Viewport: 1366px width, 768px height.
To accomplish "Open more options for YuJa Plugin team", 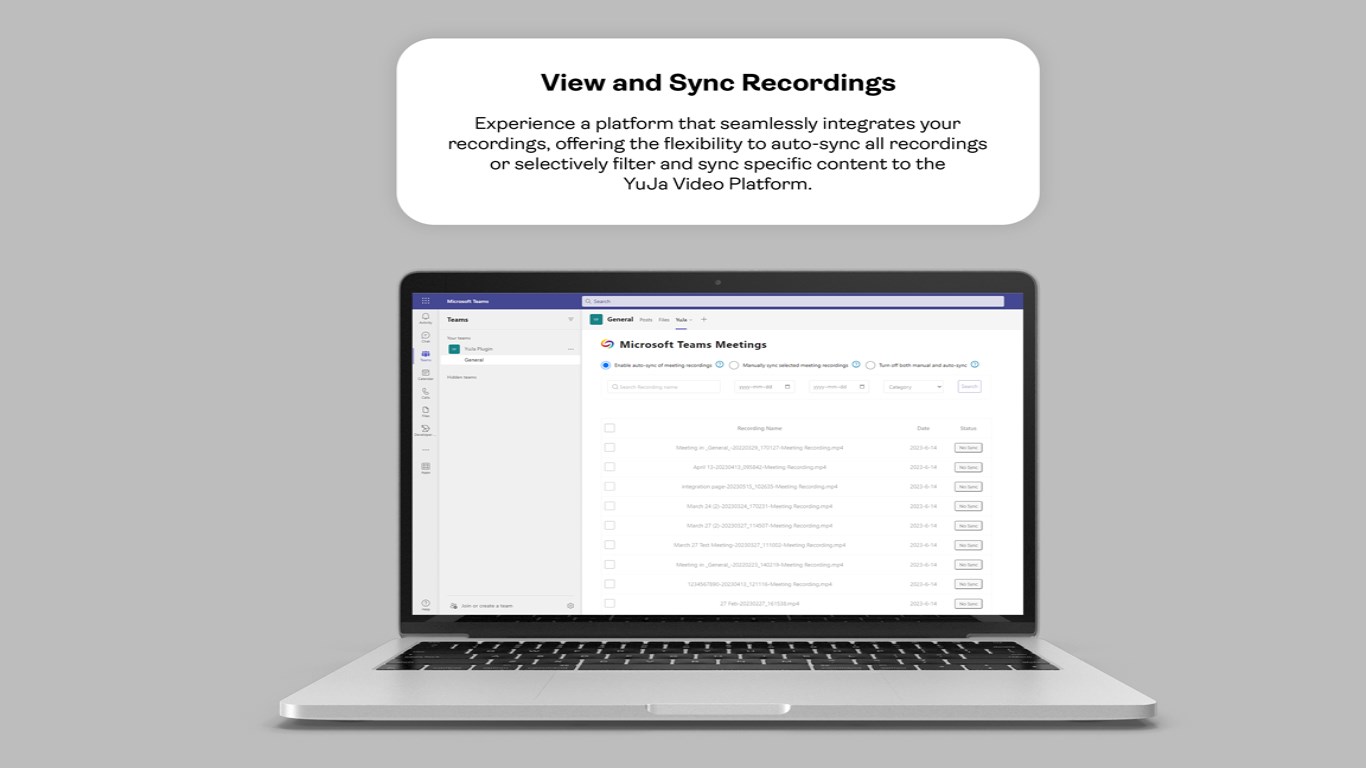I will (x=571, y=349).
